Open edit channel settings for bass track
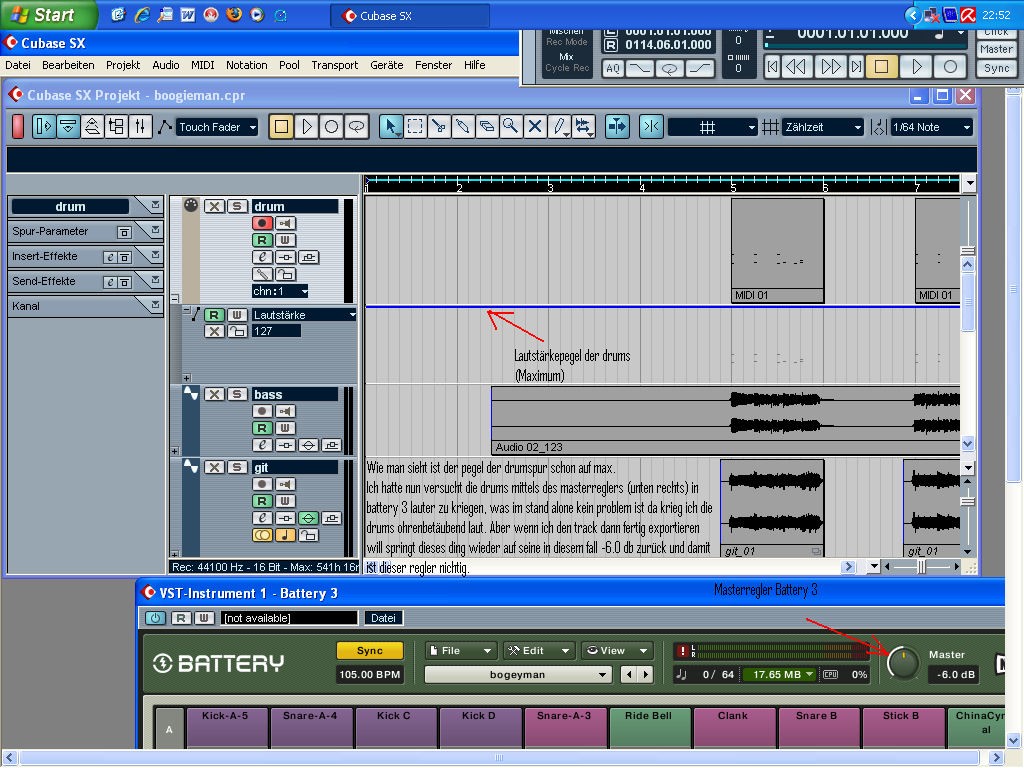The image size is (1024, 768). (x=262, y=445)
